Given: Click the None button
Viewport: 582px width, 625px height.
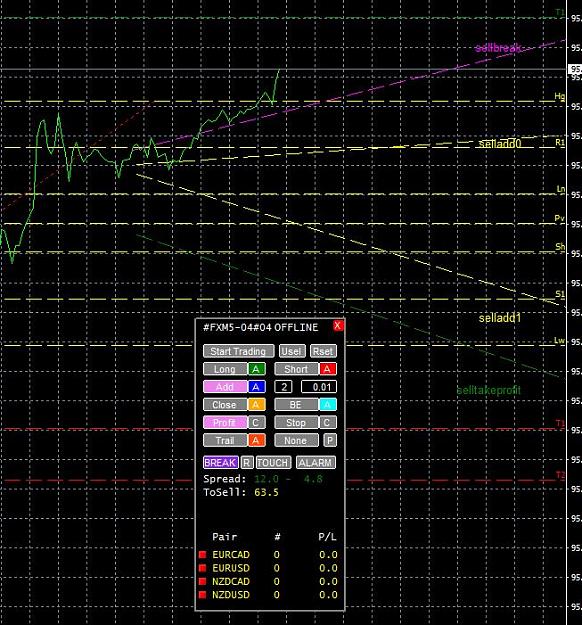Looking at the screenshot, I should (296, 440).
